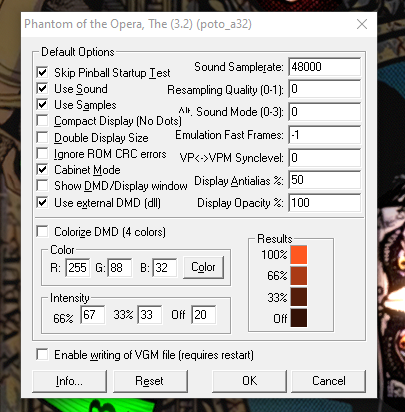The image size is (405, 412).
Task: Toggle the Use Sound checkbox
Action: (x=42, y=89)
